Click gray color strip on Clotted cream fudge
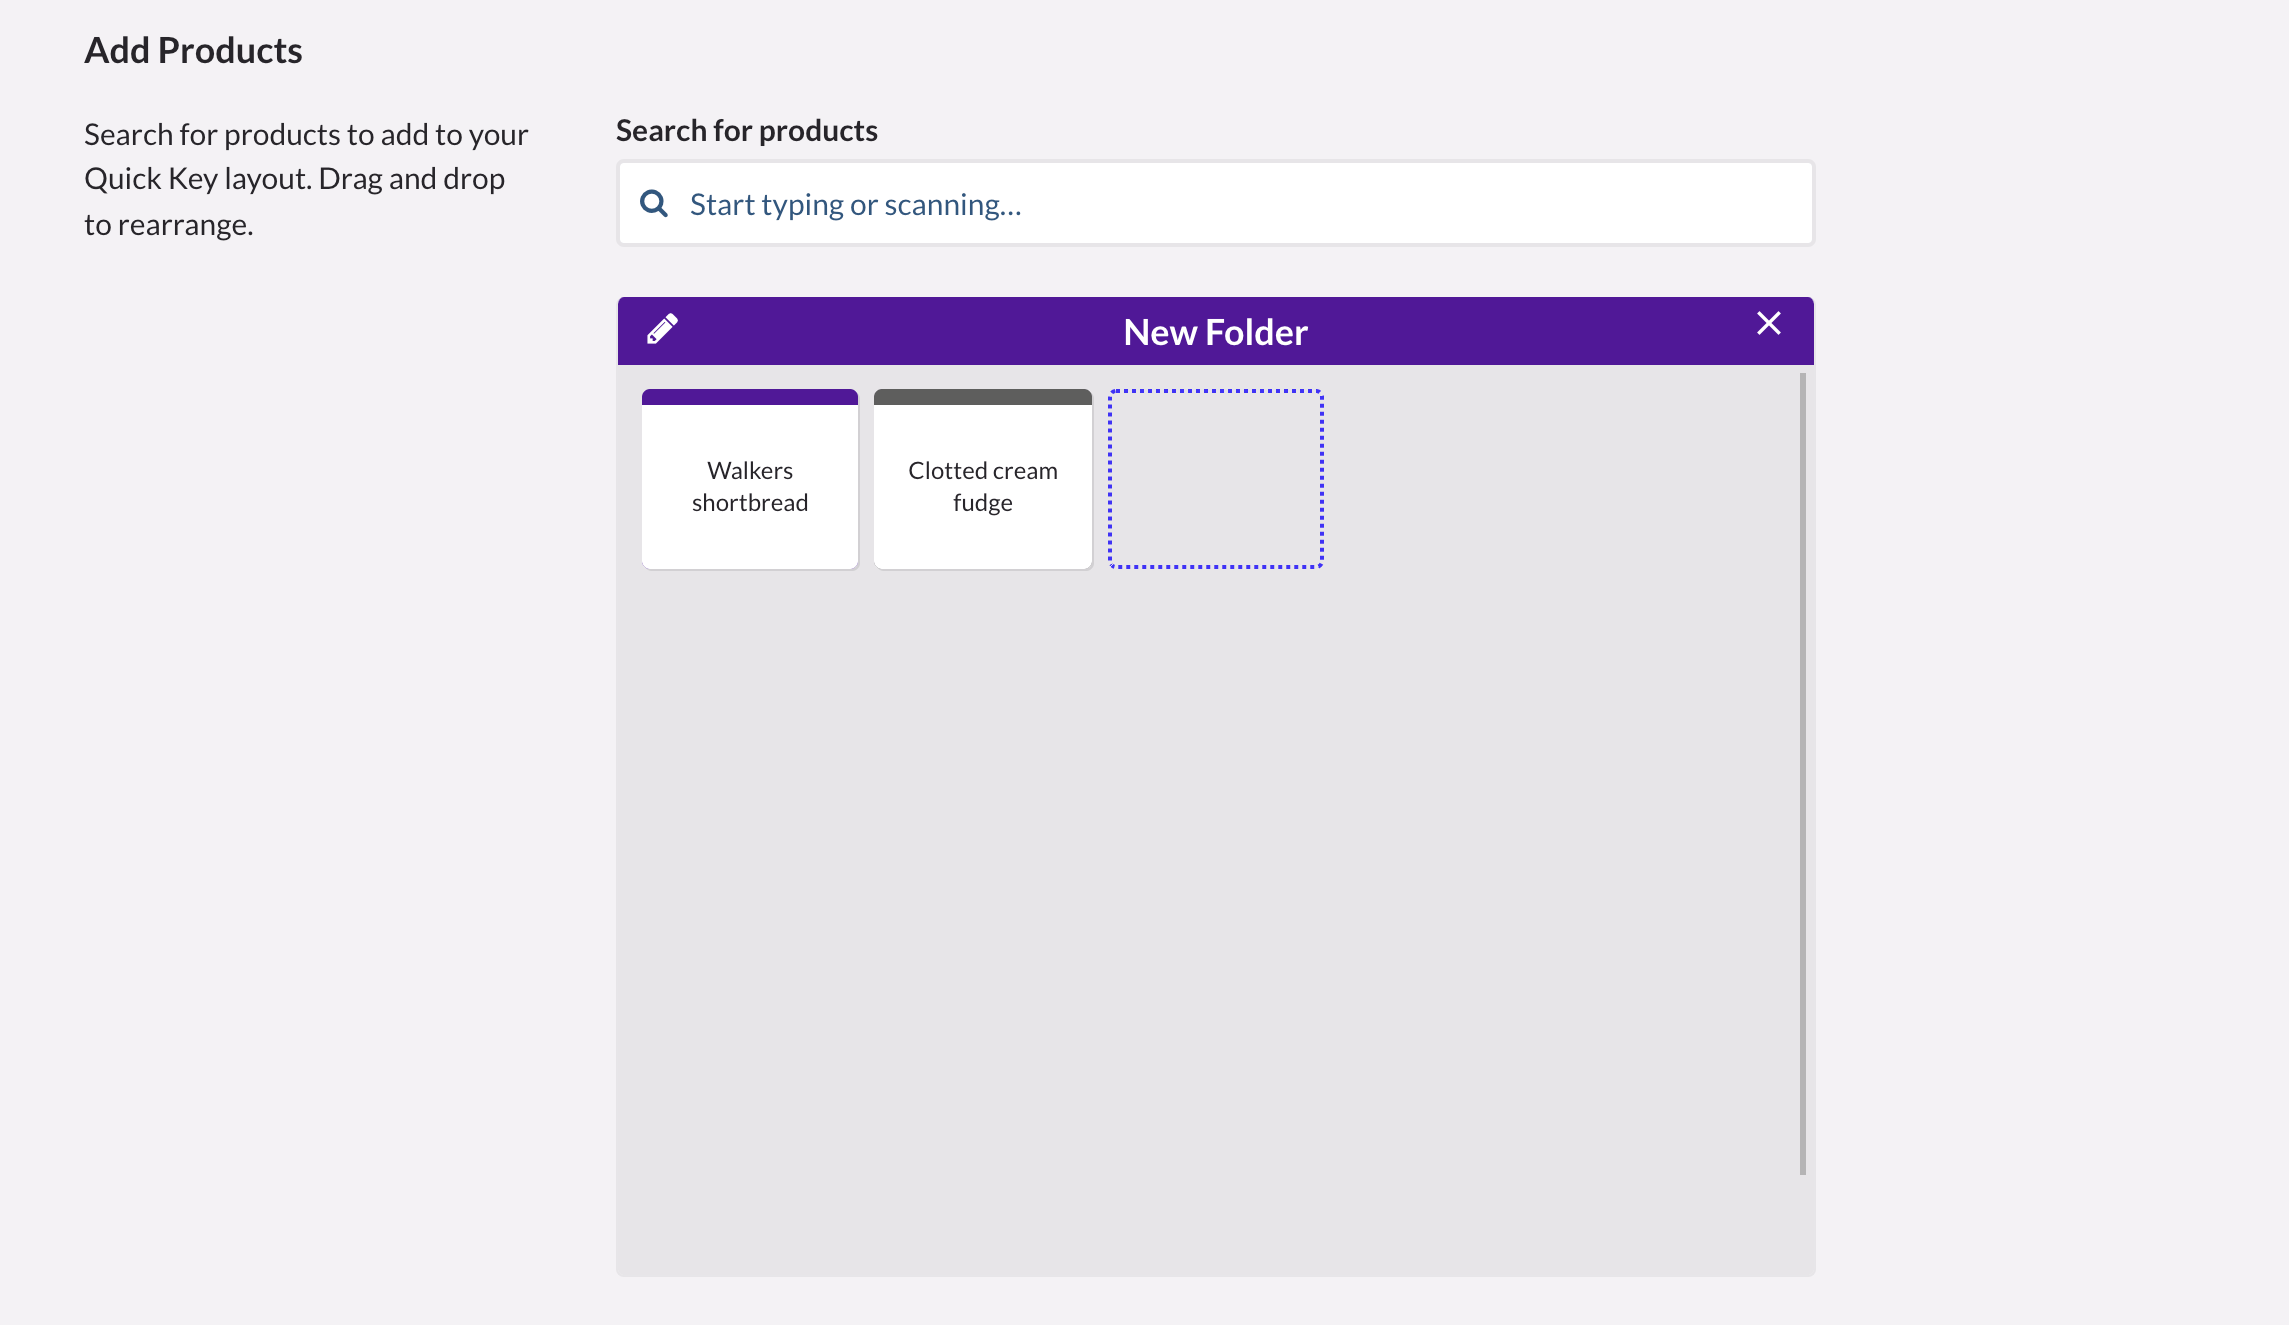This screenshot has width=2289, height=1325. click(982, 397)
